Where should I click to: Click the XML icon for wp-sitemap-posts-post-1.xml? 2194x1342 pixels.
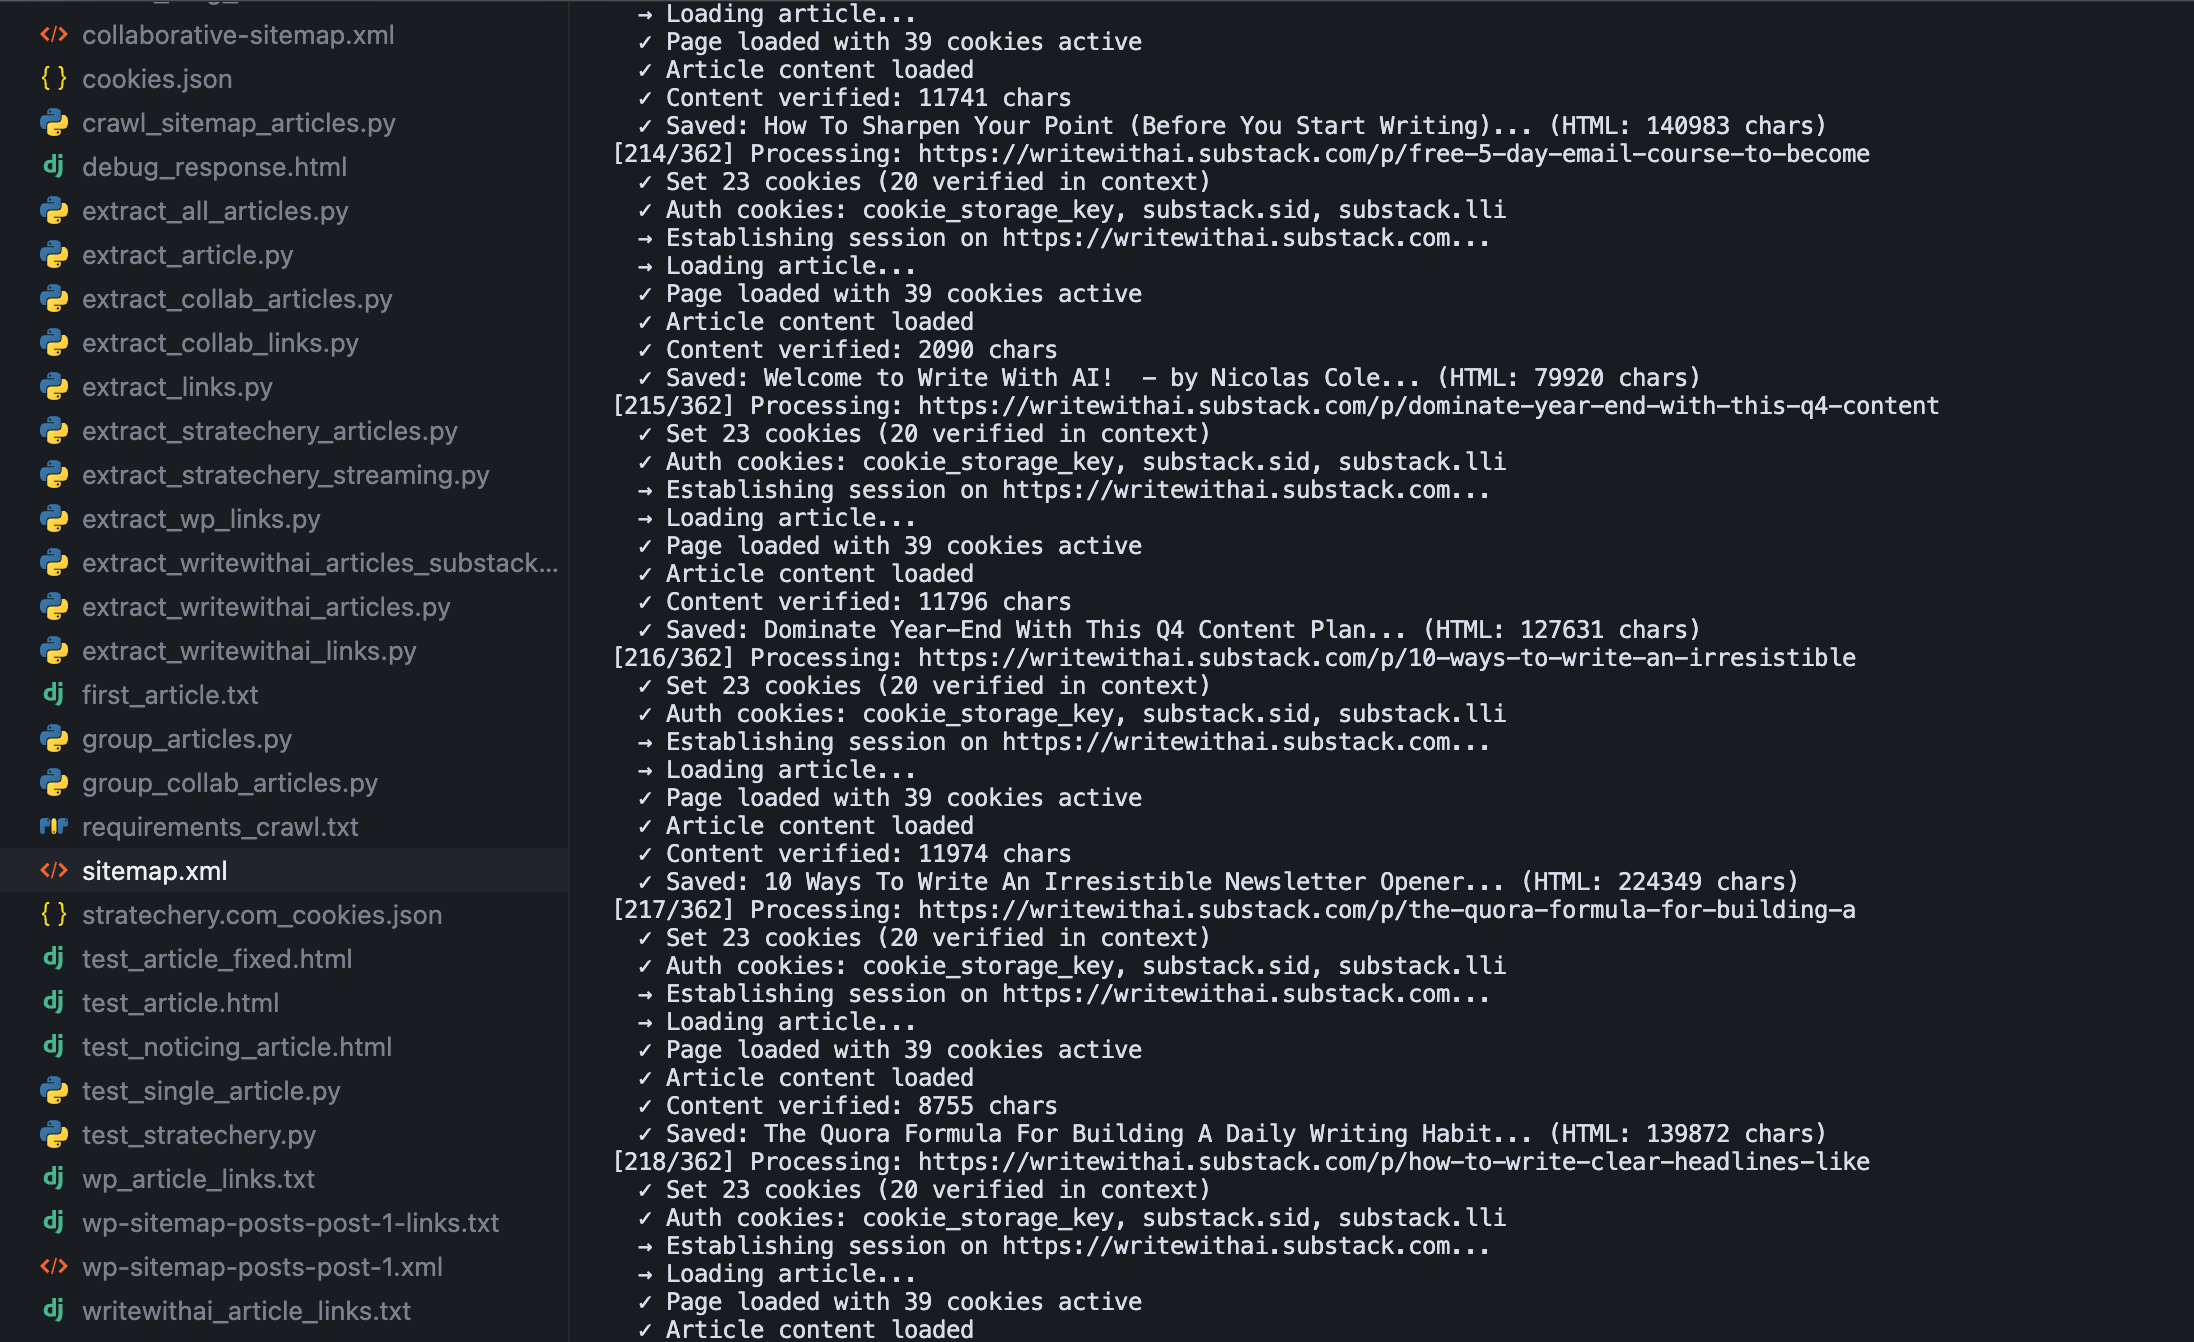[54, 1267]
